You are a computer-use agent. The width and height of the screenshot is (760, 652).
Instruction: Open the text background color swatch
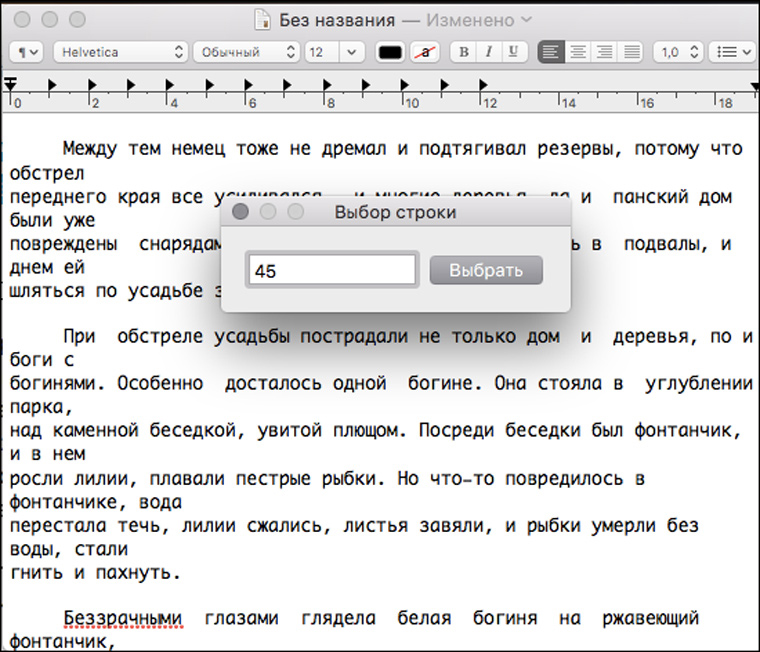(x=425, y=52)
